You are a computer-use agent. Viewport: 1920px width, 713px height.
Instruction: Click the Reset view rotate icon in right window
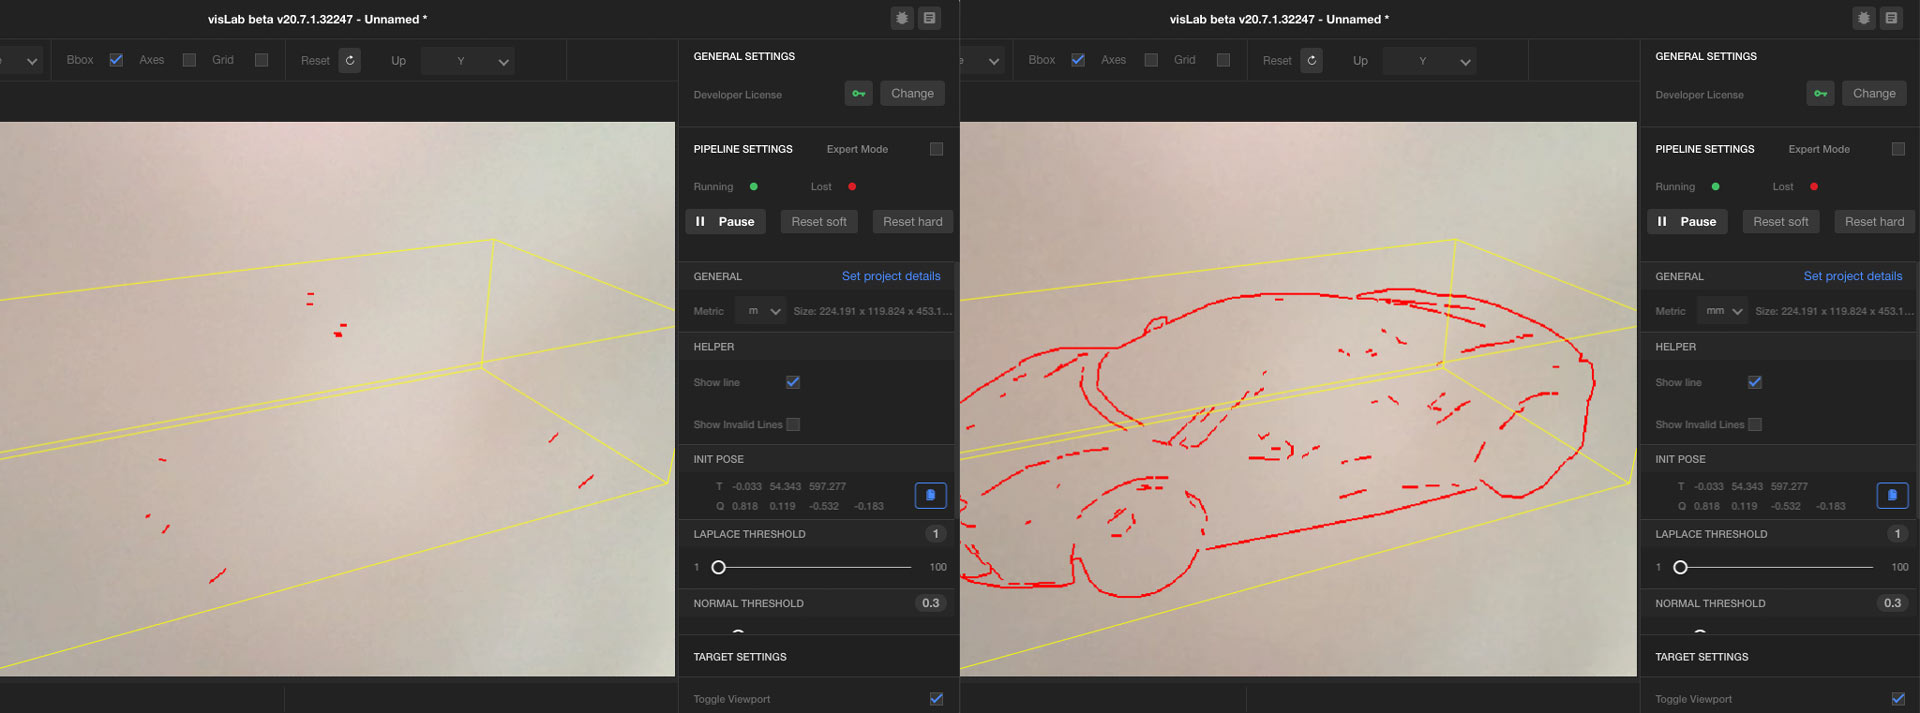(1311, 61)
